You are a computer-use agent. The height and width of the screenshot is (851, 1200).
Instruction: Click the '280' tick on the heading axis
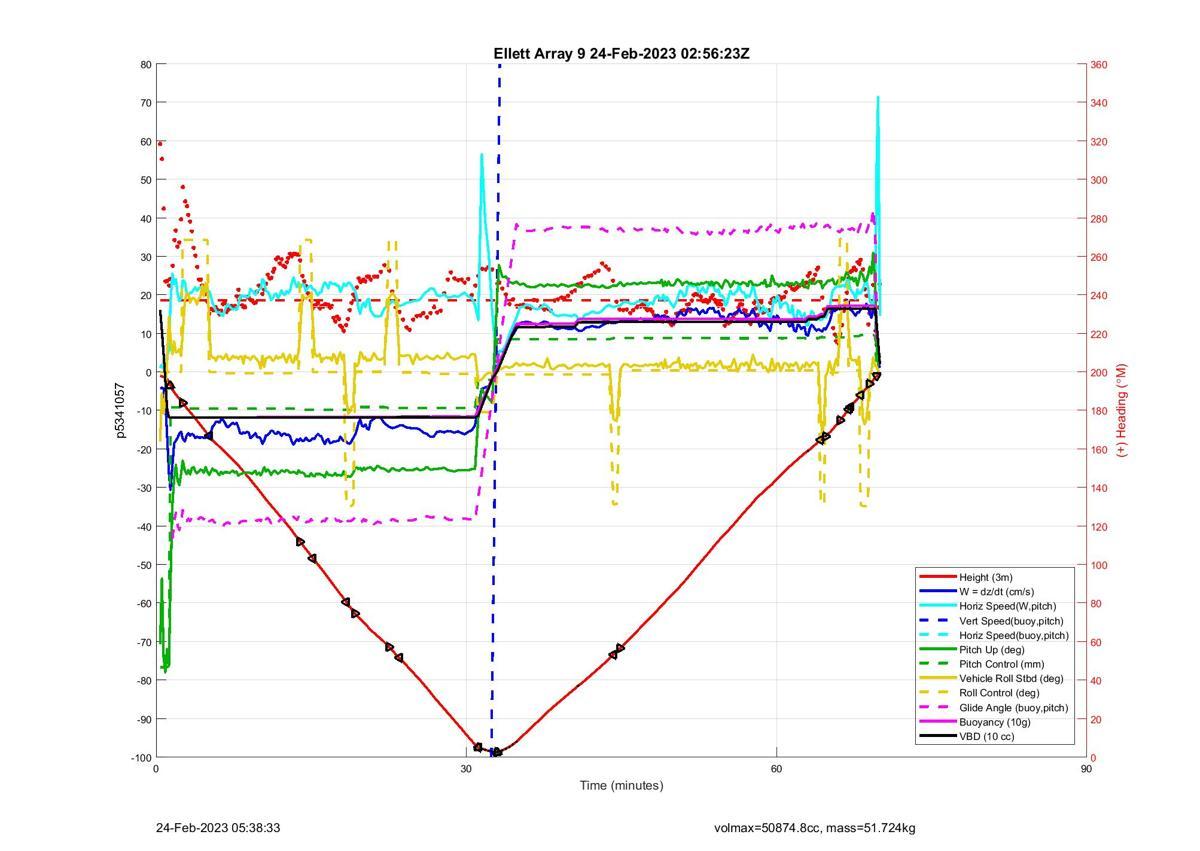click(1098, 219)
